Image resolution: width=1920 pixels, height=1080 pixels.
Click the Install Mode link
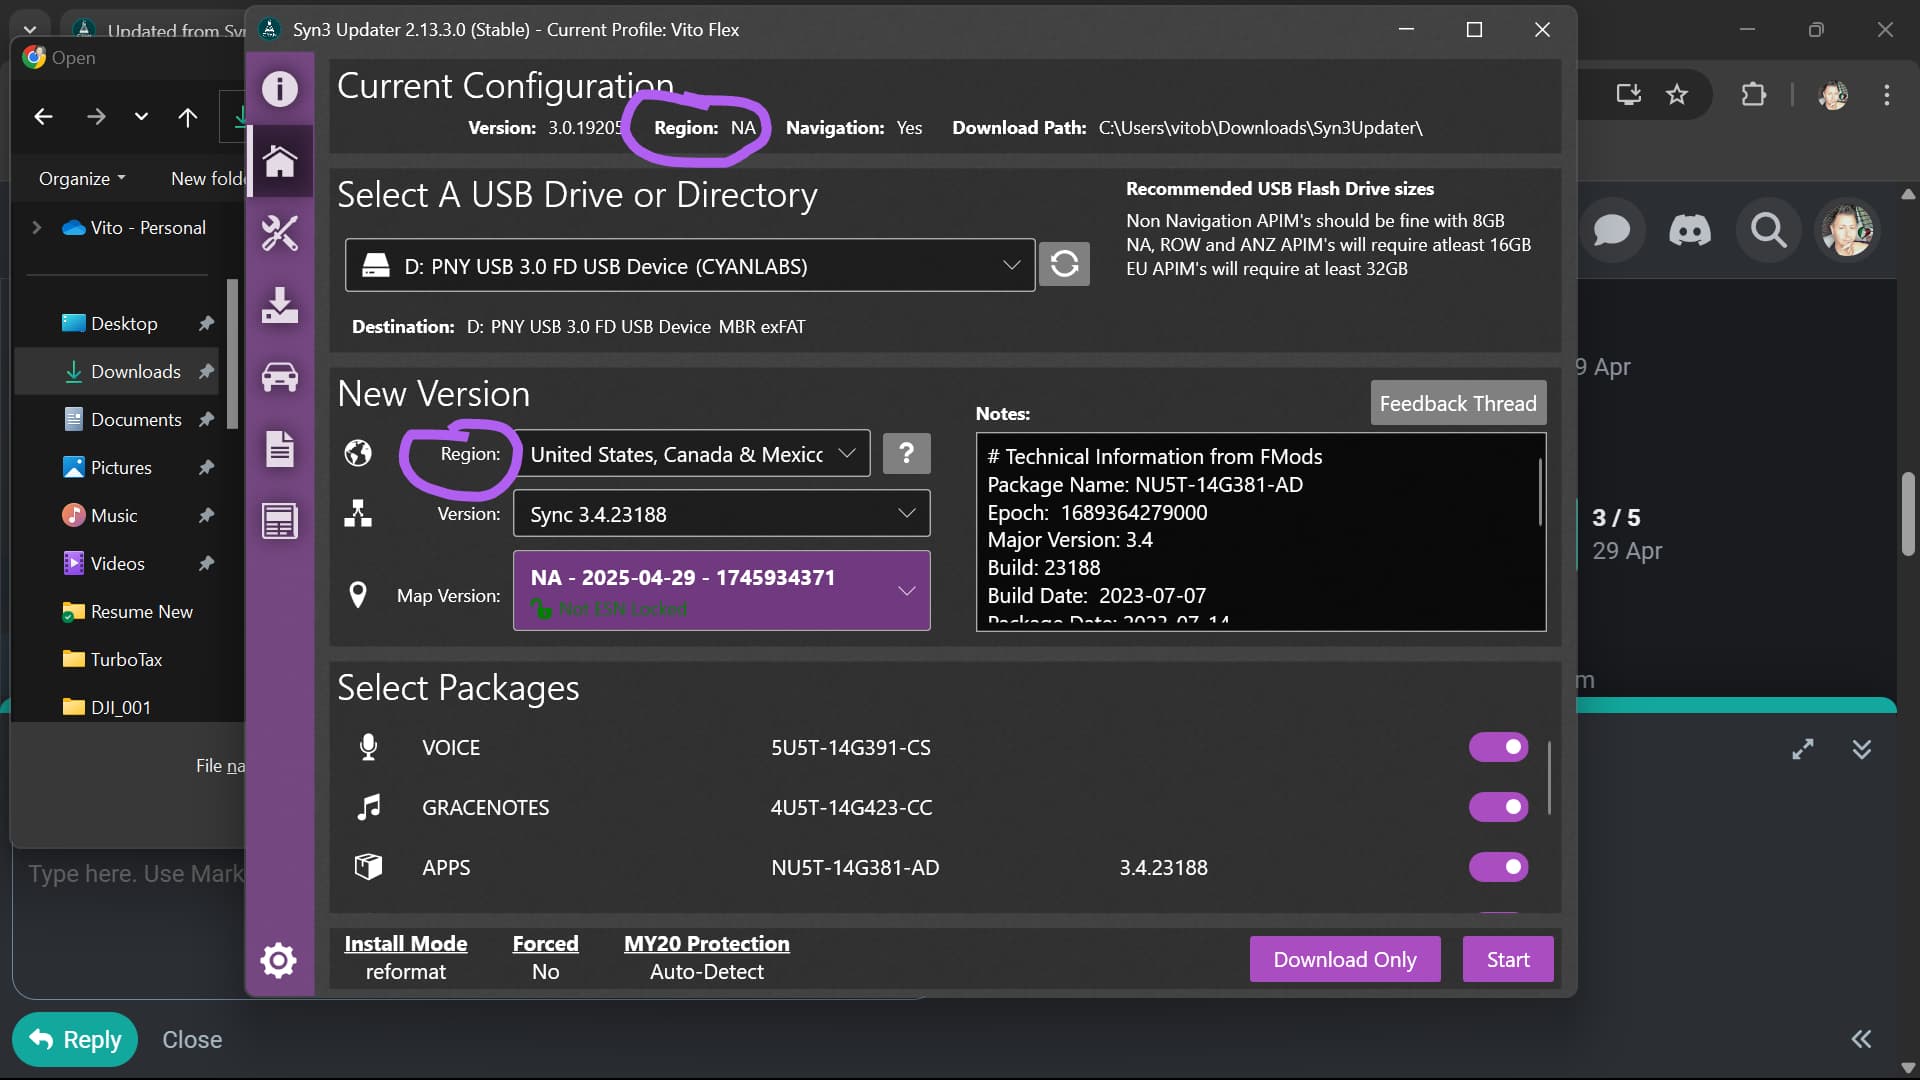pos(406,943)
